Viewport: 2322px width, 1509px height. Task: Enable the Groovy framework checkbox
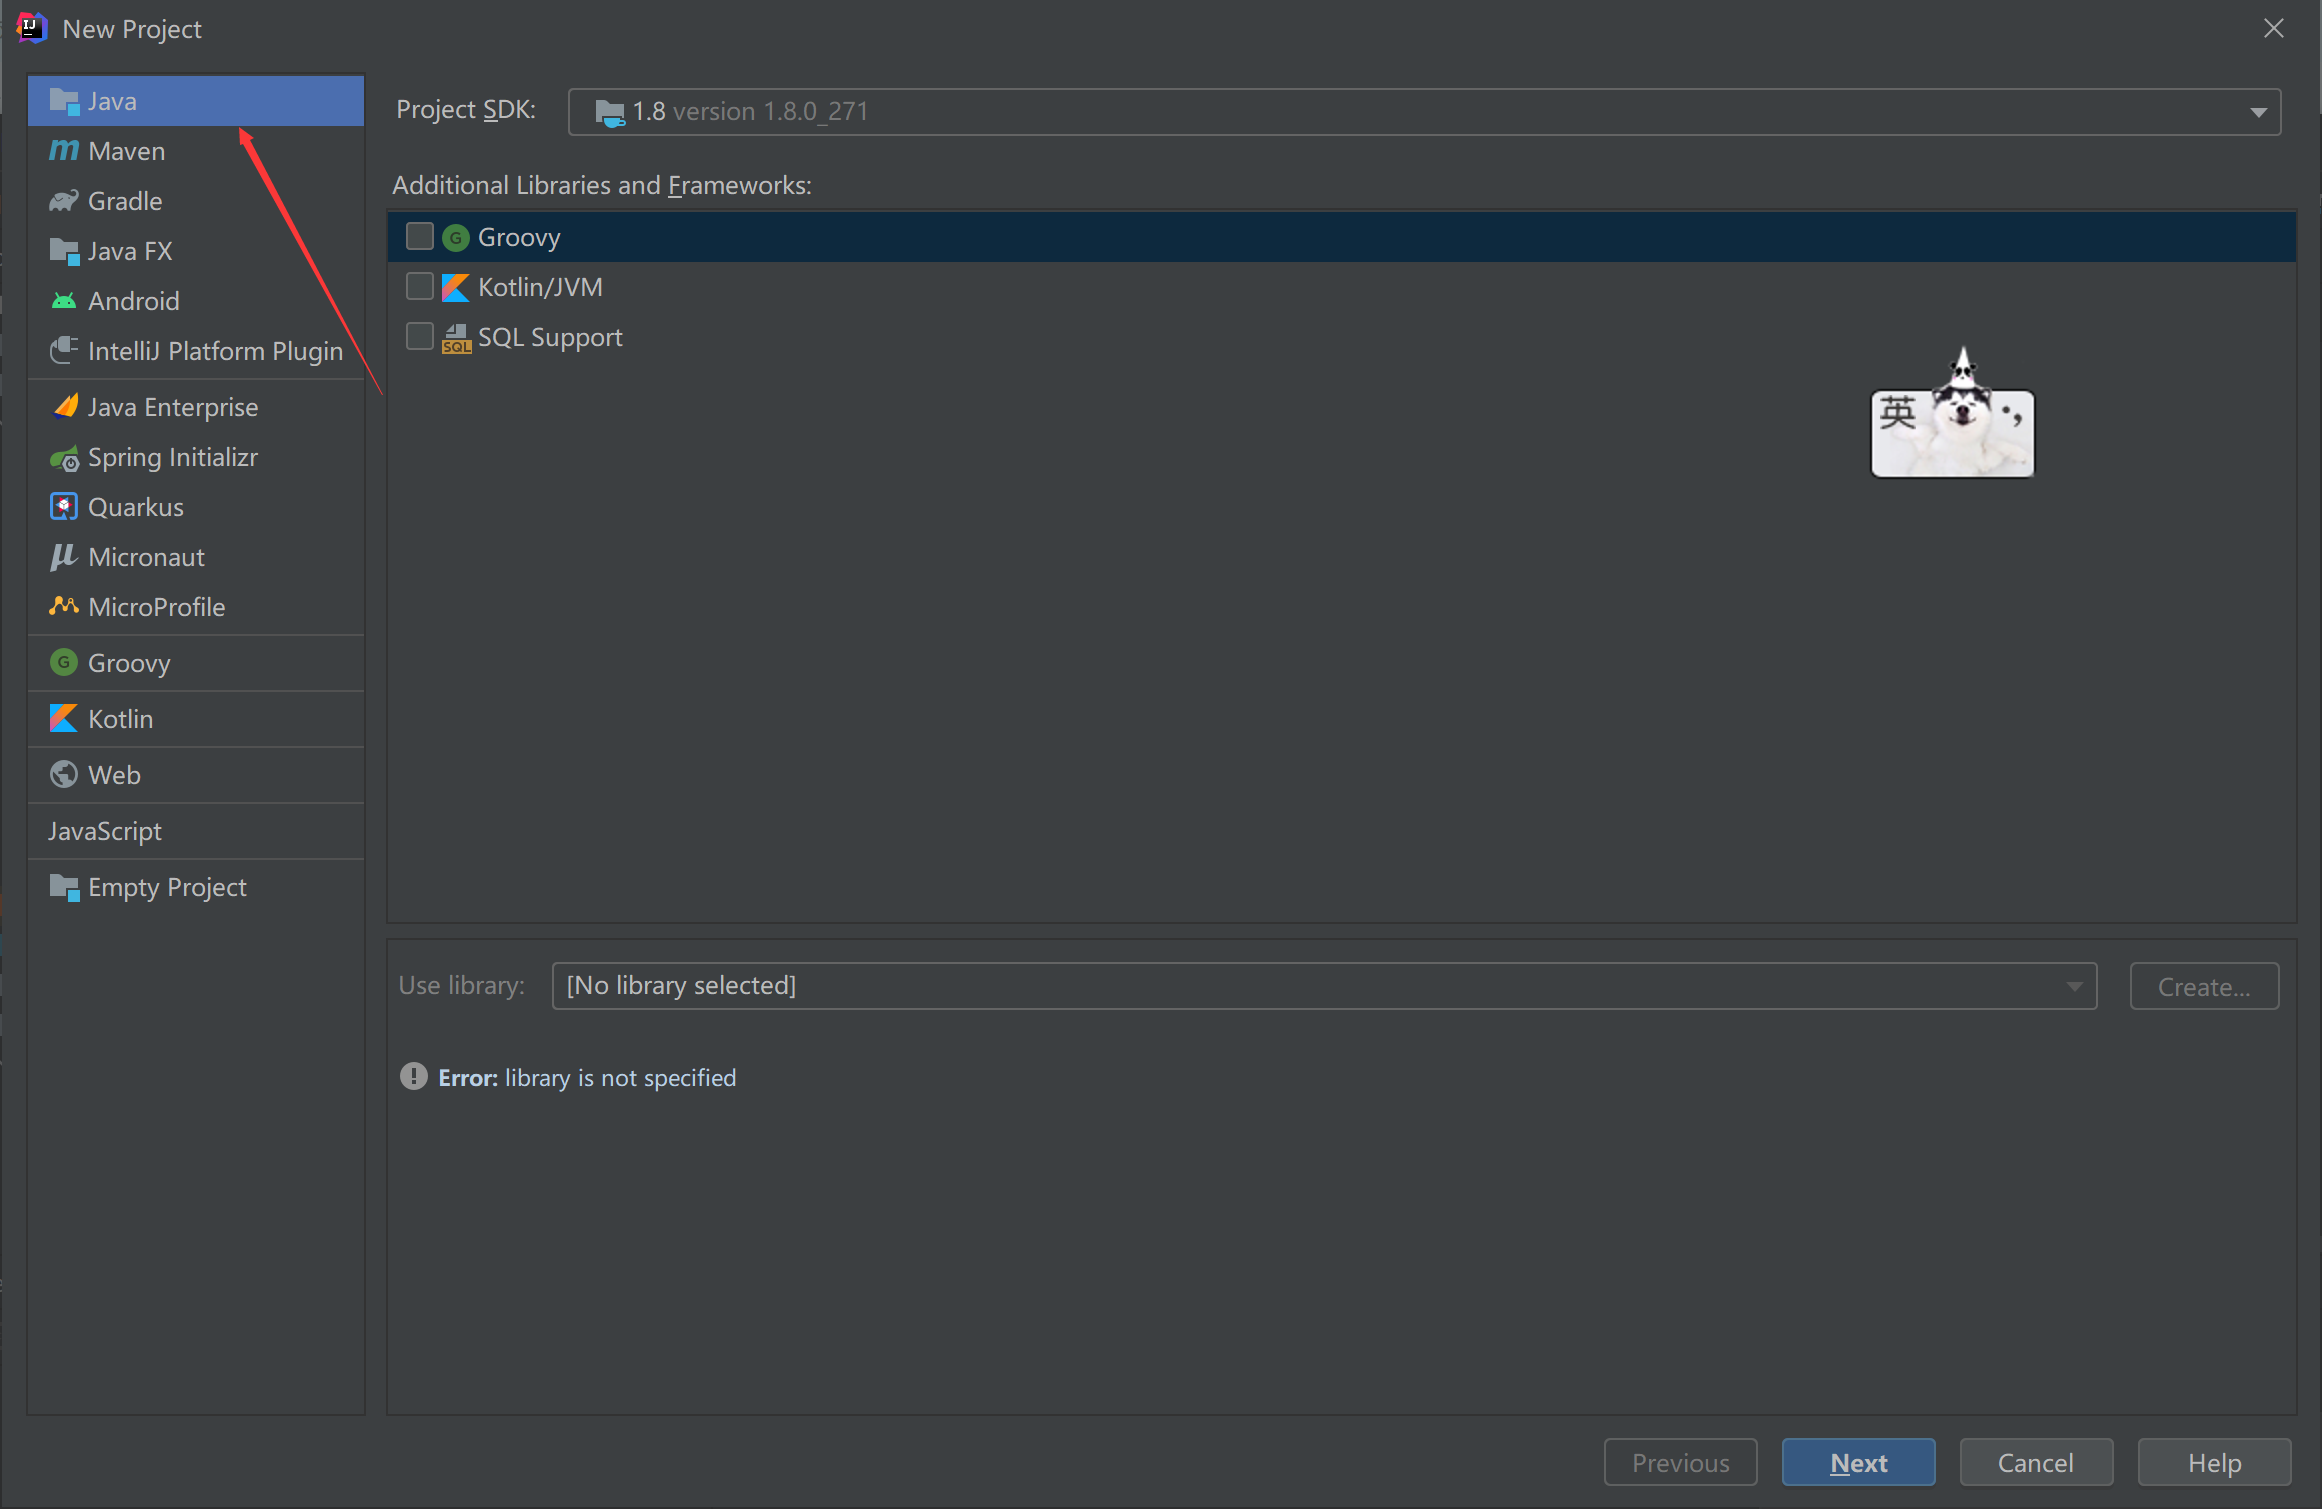pyautogui.click(x=420, y=237)
